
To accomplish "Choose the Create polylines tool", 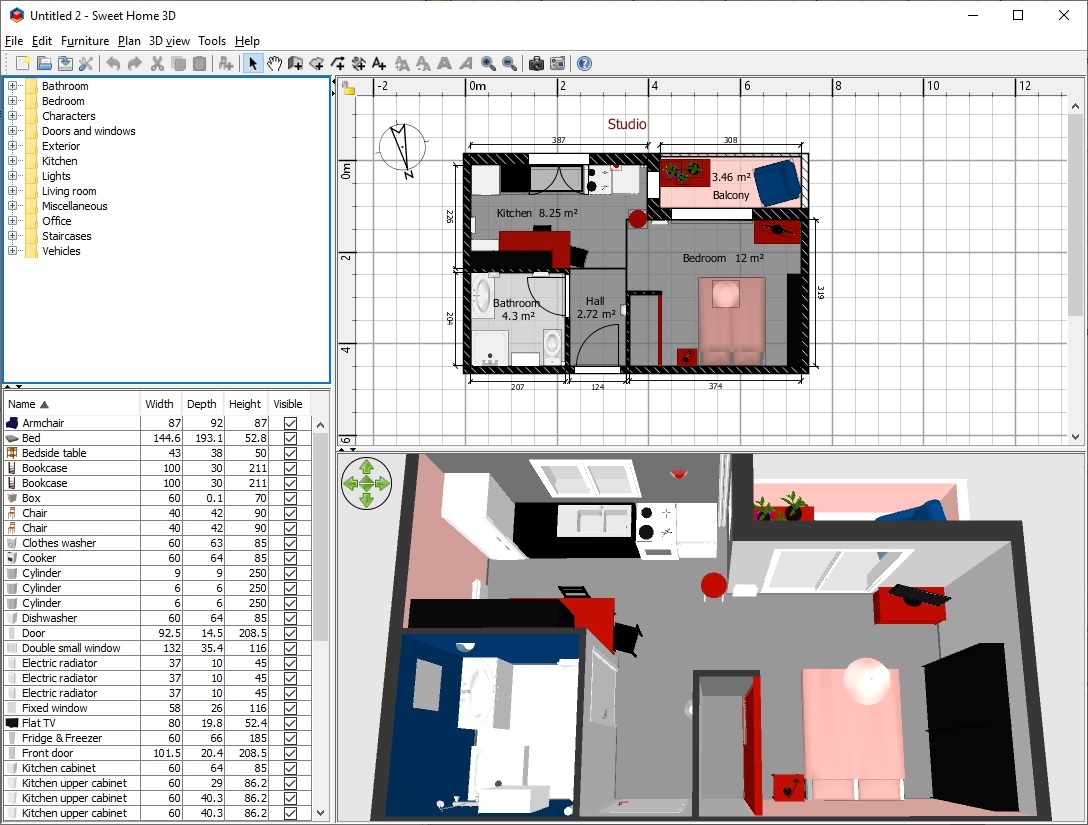I will point(337,64).
